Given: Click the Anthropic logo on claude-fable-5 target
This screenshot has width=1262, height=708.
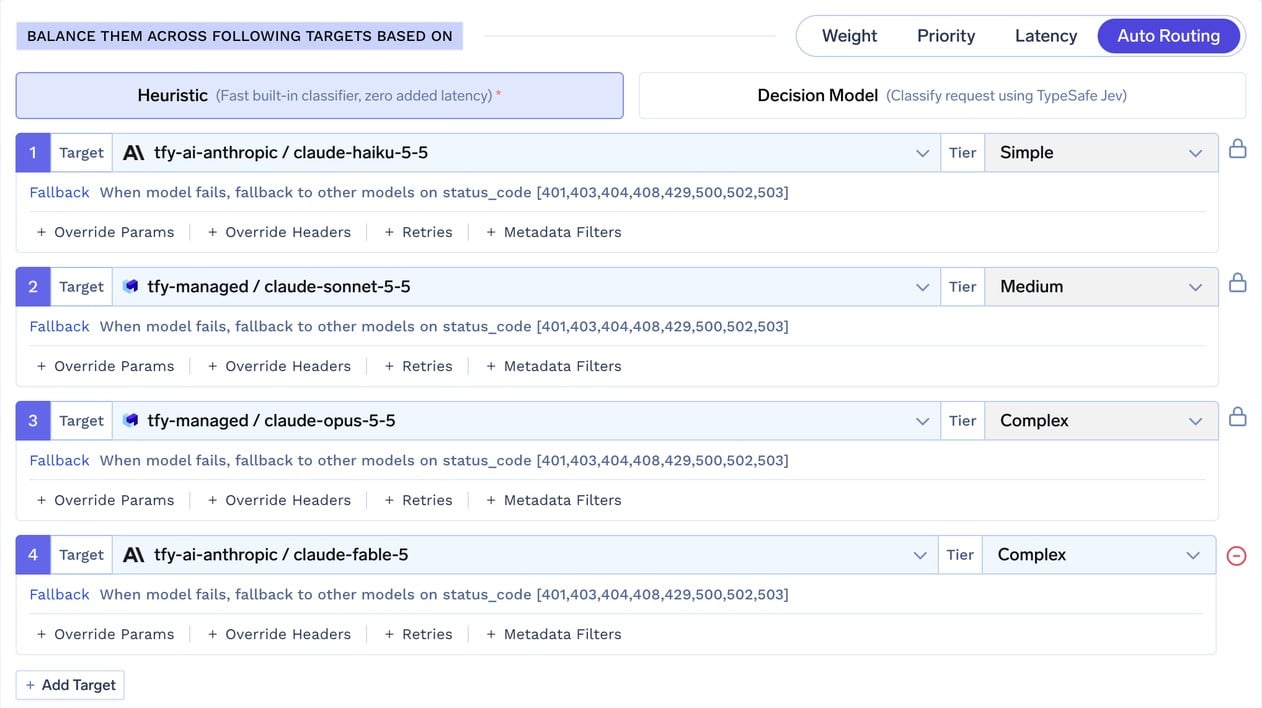Looking at the screenshot, I should pyautogui.click(x=133, y=555).
